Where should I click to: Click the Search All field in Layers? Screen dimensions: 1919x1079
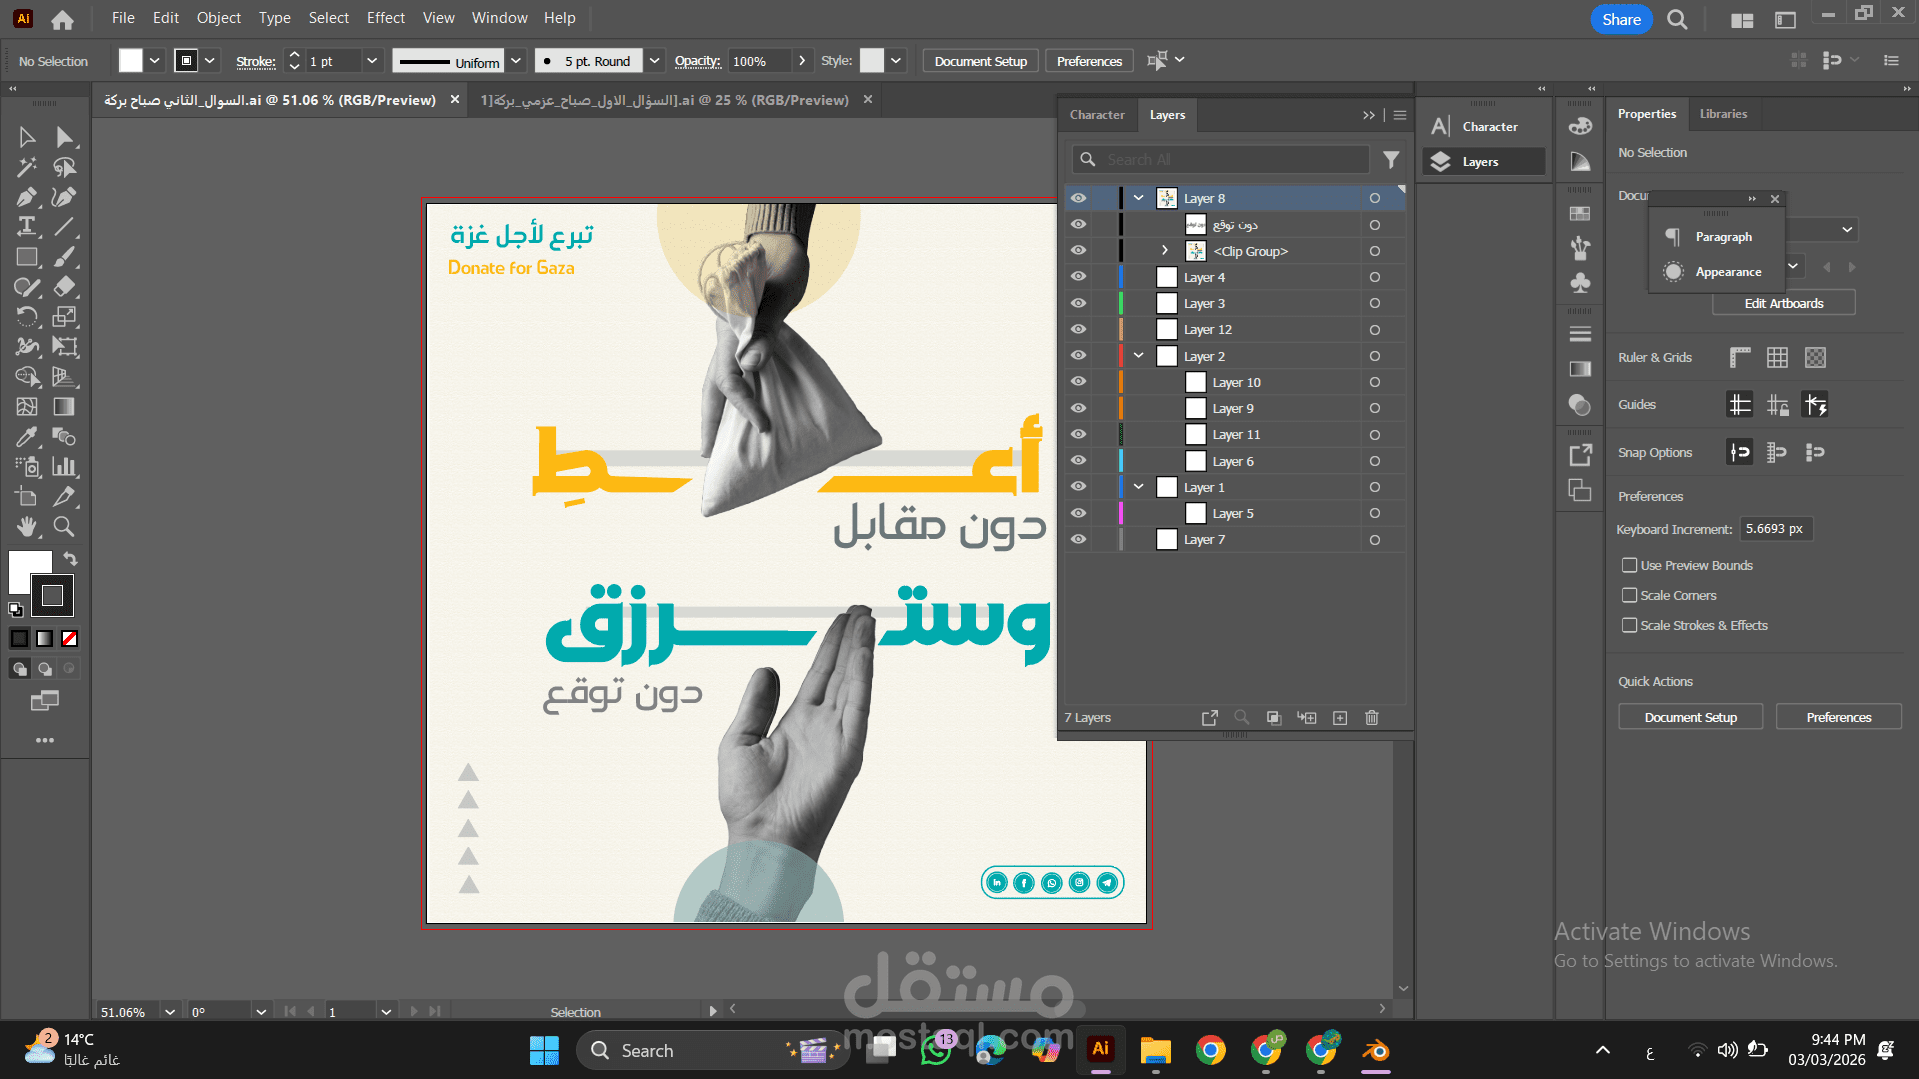click(1222, 160)
